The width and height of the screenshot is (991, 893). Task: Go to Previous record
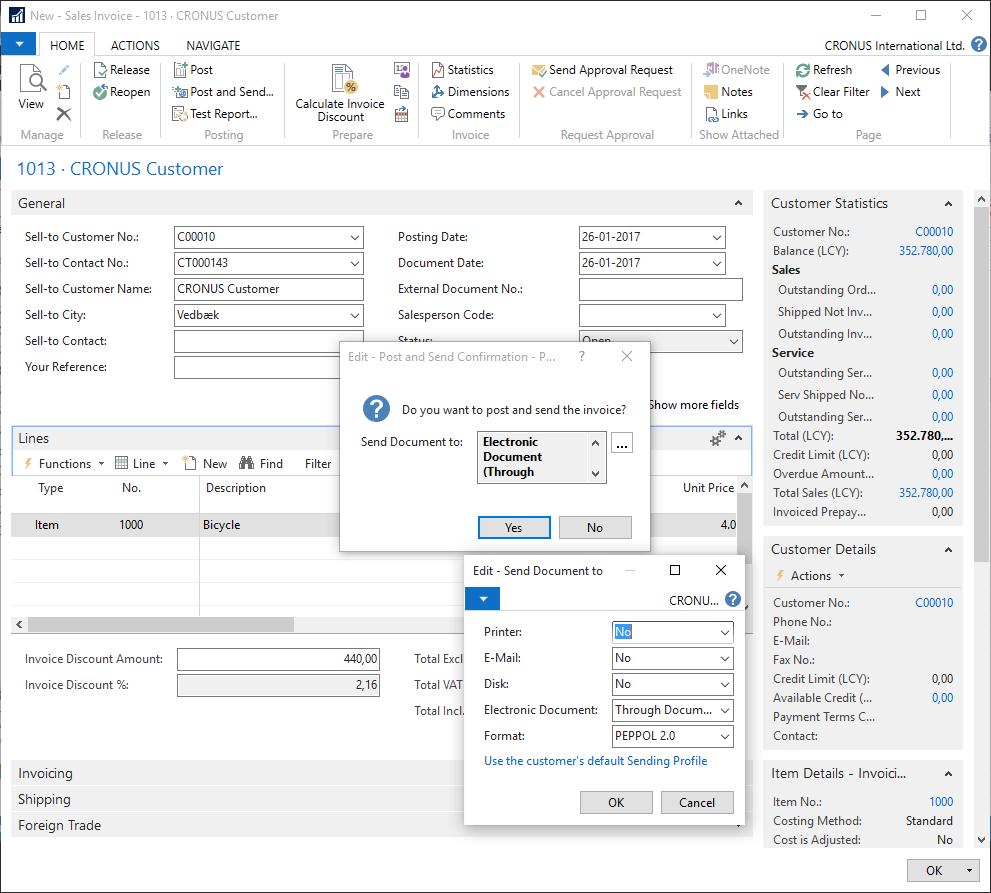910,70
